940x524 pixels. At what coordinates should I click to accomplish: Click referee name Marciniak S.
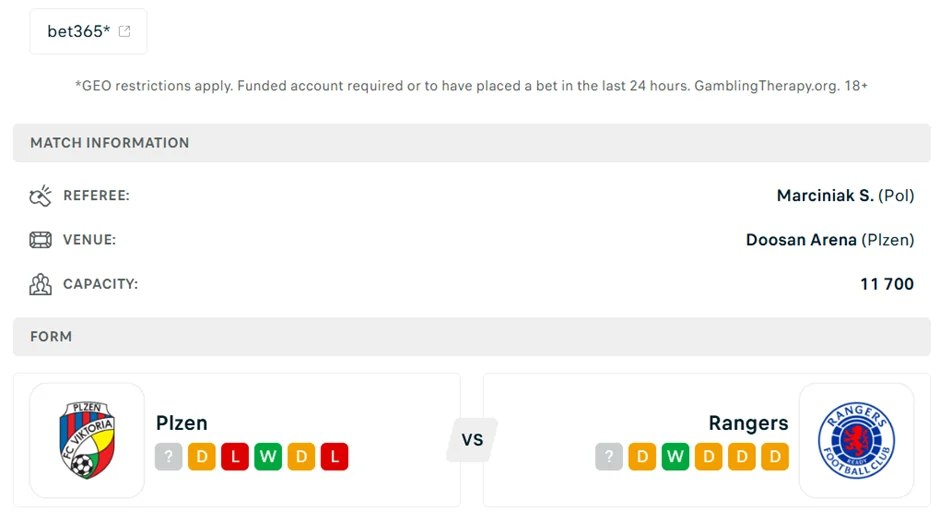tap(824, 196)
